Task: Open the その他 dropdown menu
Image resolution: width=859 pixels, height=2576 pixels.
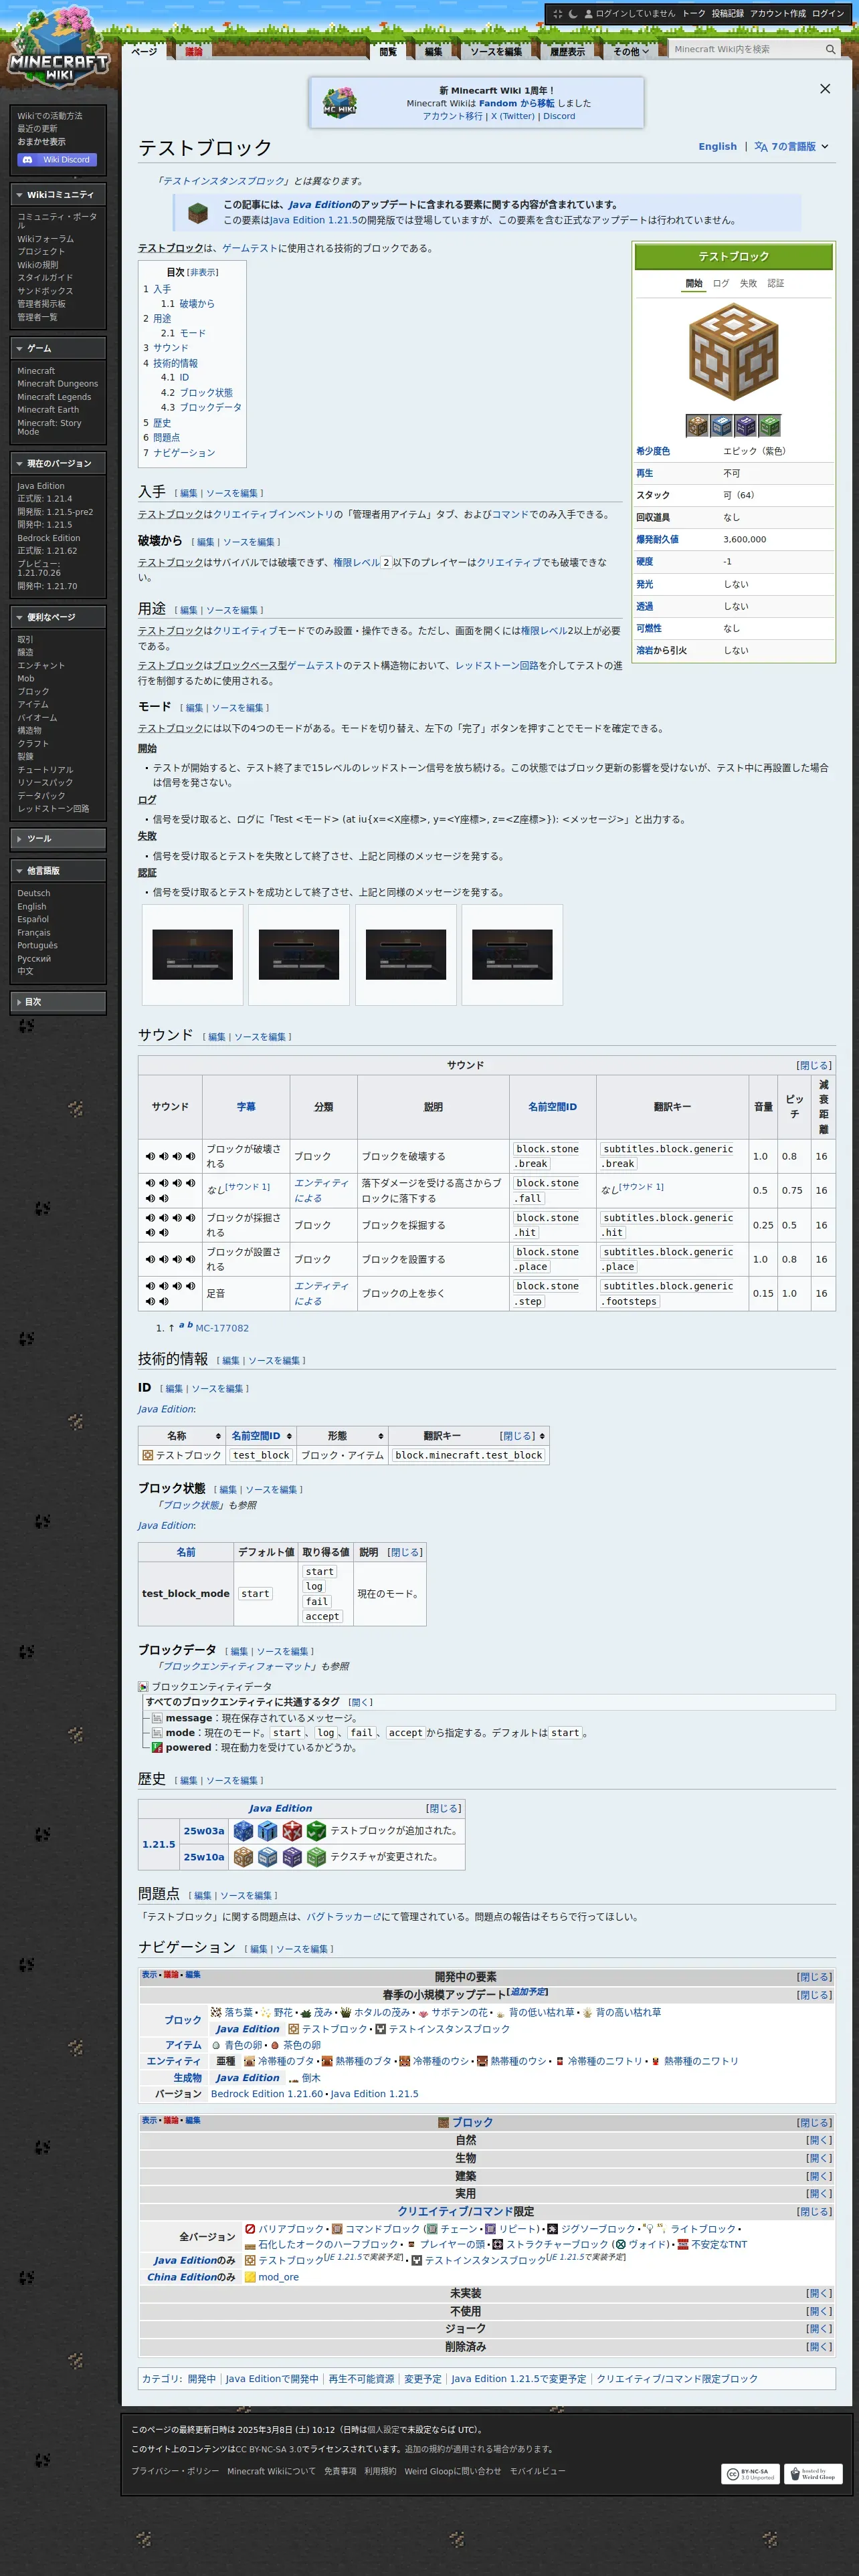Action: 631,52
